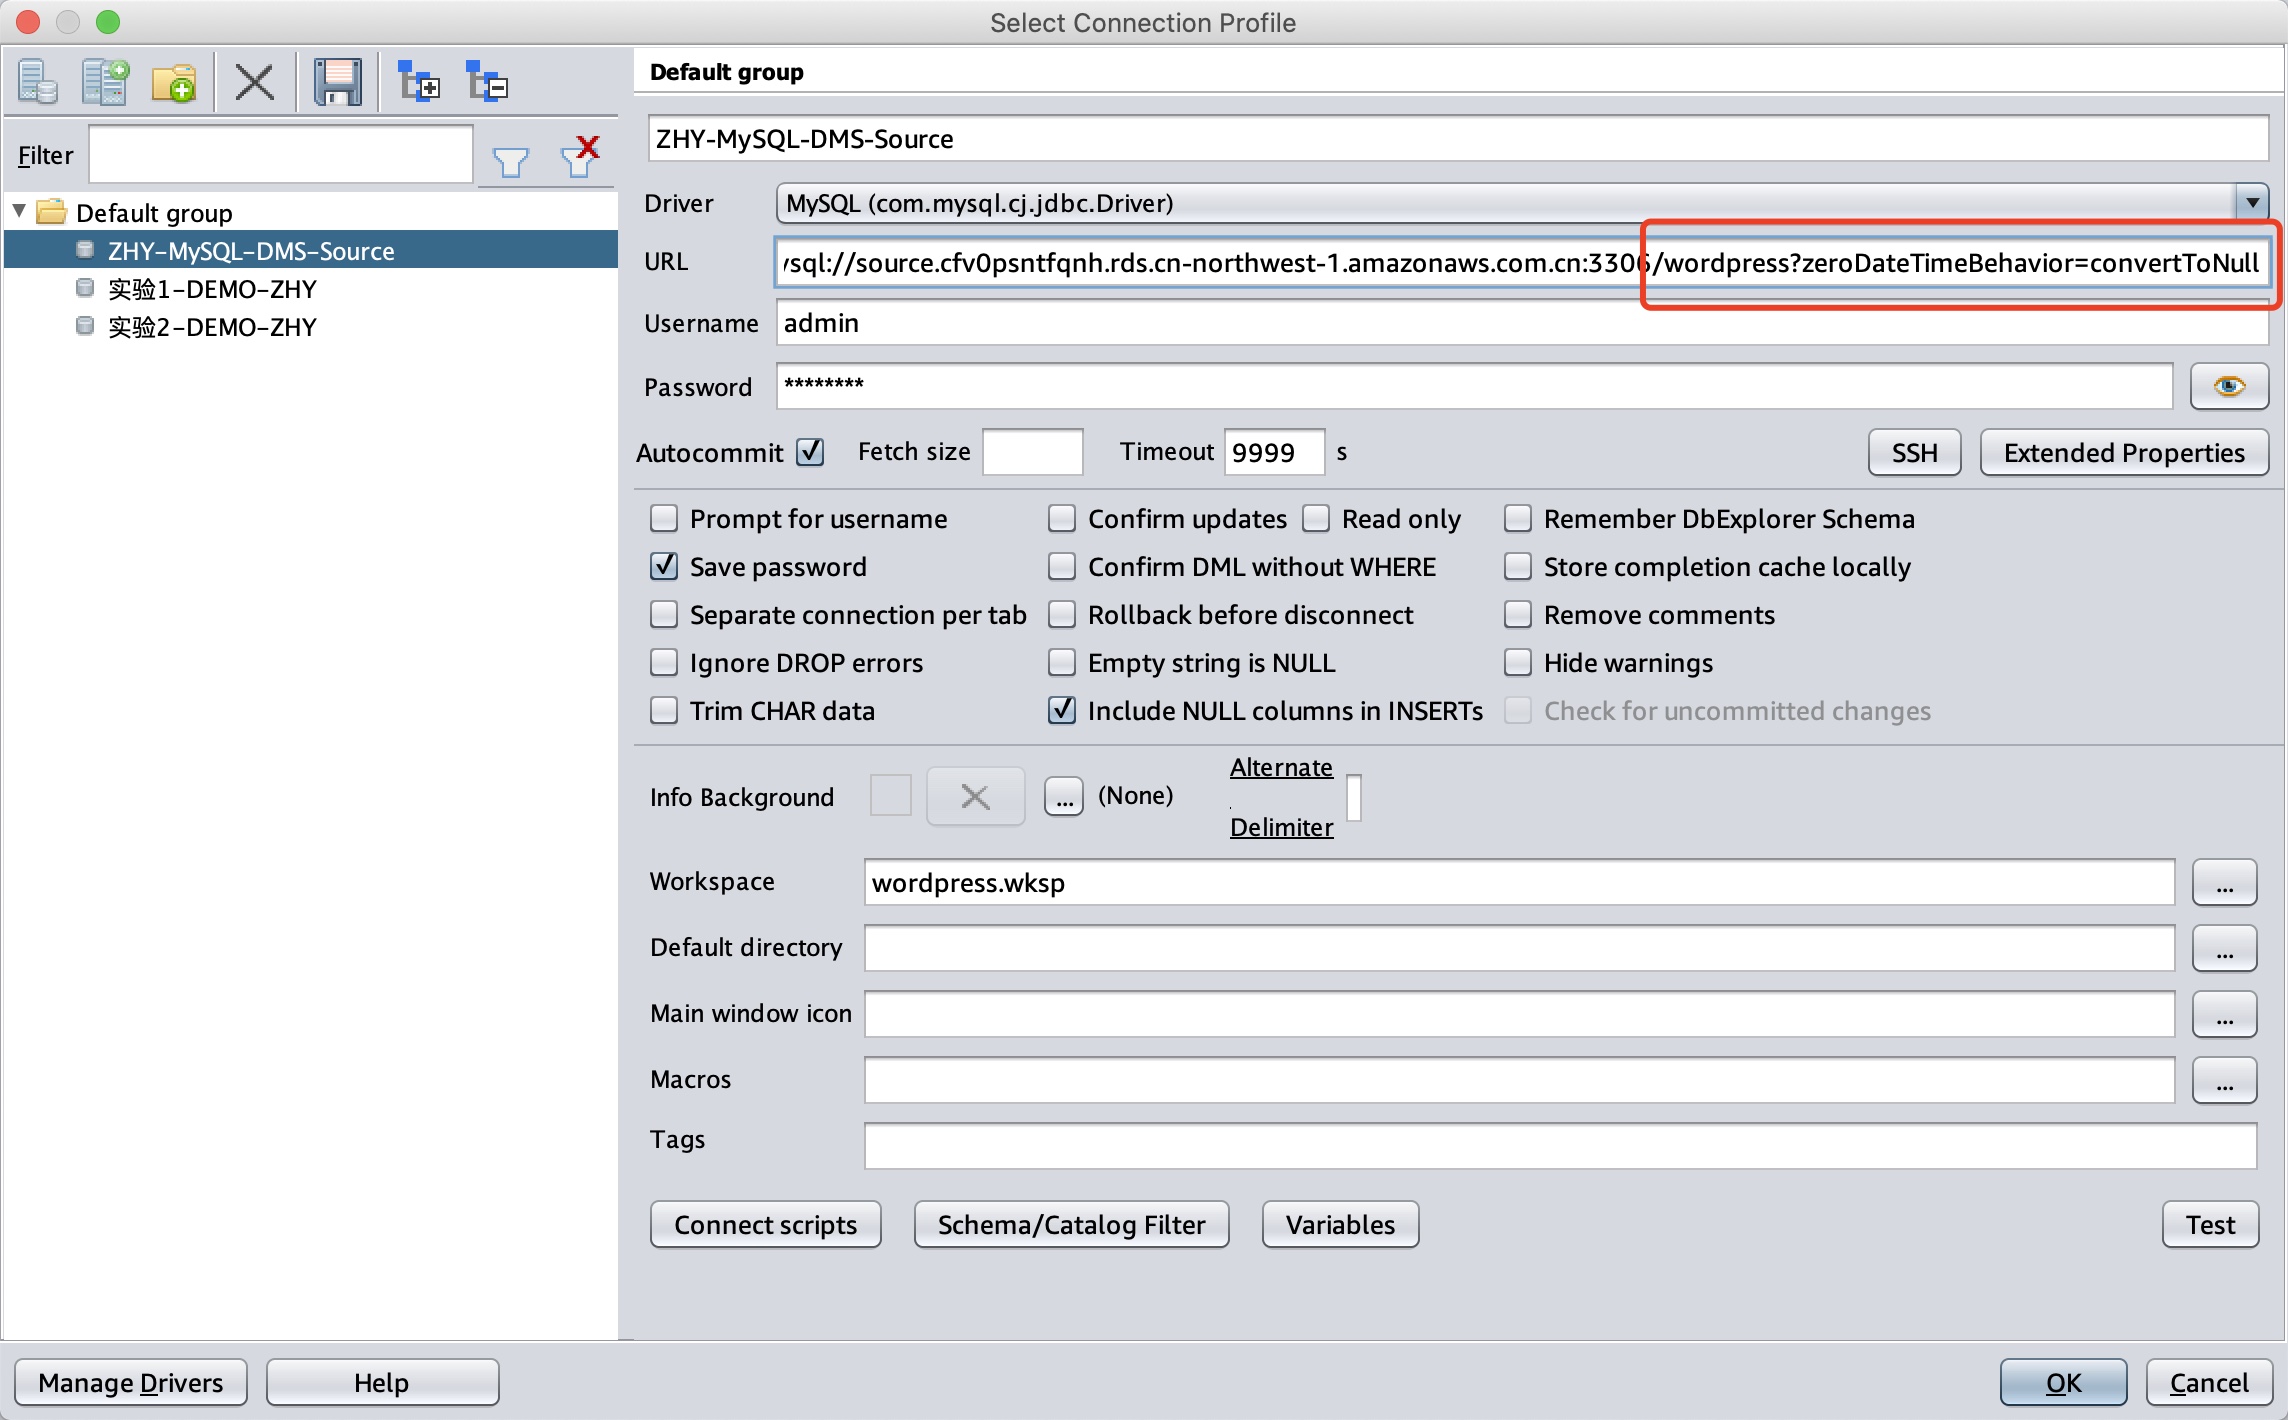Show password with the eye button
The image size is (2288, 1420).
pyautogui.click(x=2228, y=387)
